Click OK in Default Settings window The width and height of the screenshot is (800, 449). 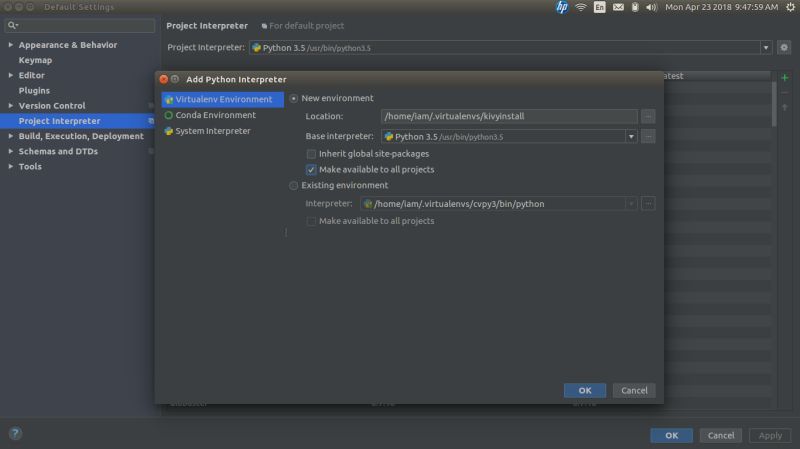click(671, 435)
